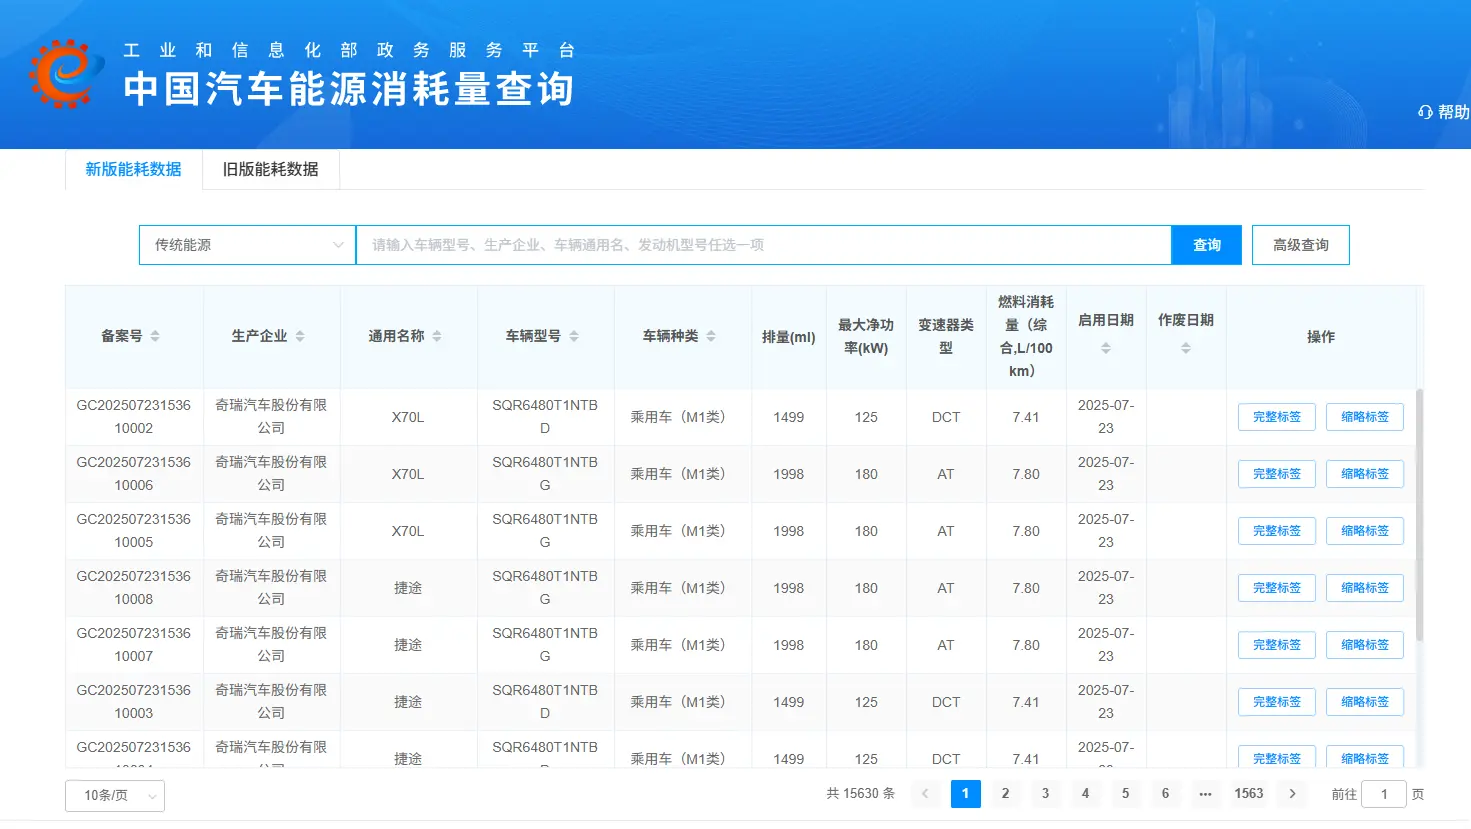Viewport: 1471px width, 829px height.
Task: Sort table by 启用日期 column
Action: 1106,348
